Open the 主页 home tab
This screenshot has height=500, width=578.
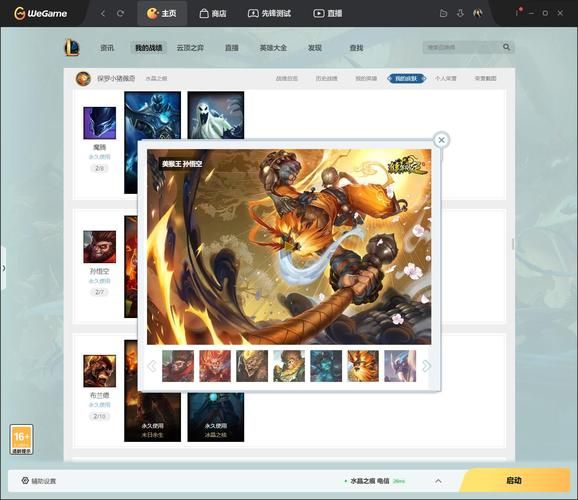coord(162,14)
